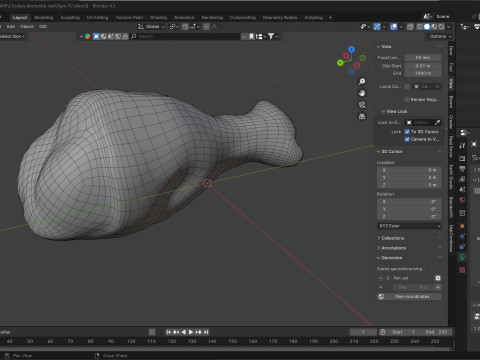
Task: Open the Options dropdown in viewport header
Action: (x=440, y=36)
